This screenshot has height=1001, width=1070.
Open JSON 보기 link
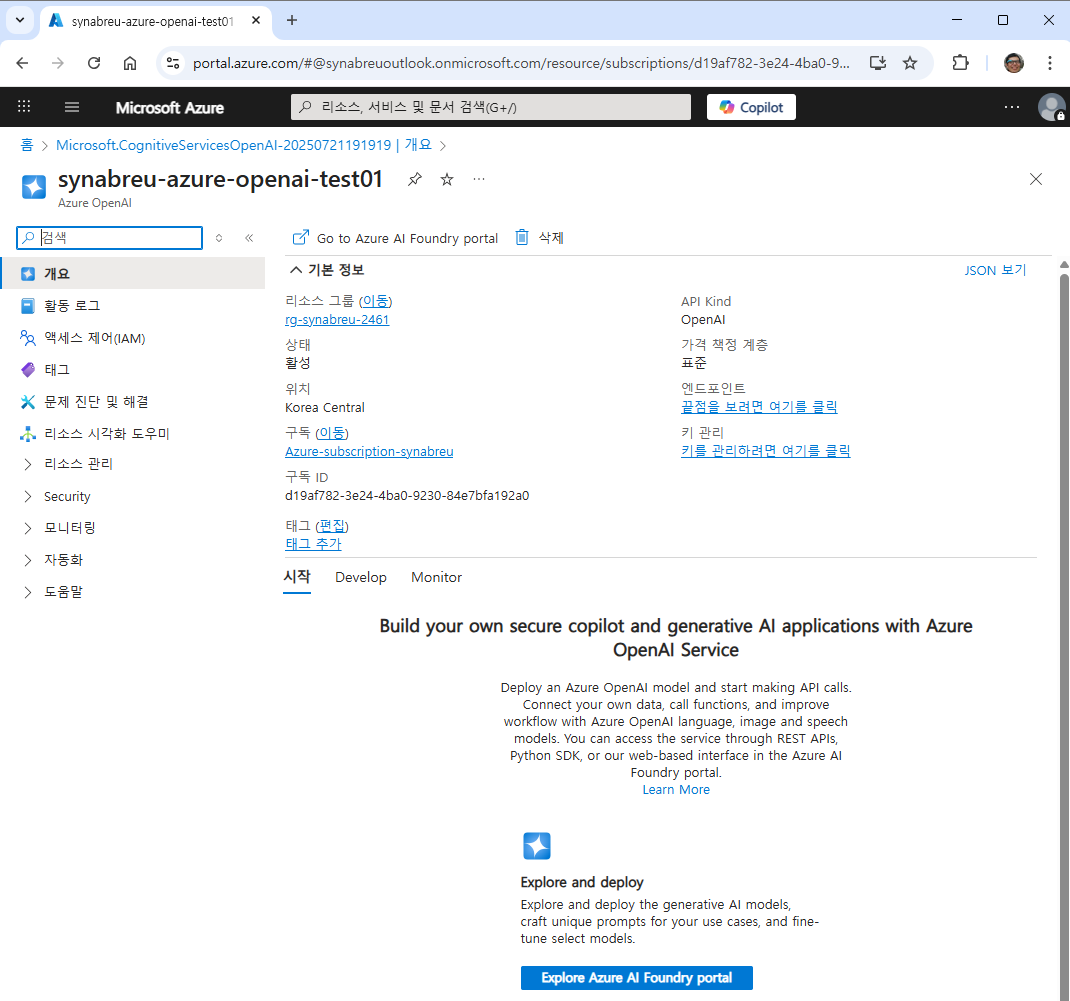click(x=995, y=270)
